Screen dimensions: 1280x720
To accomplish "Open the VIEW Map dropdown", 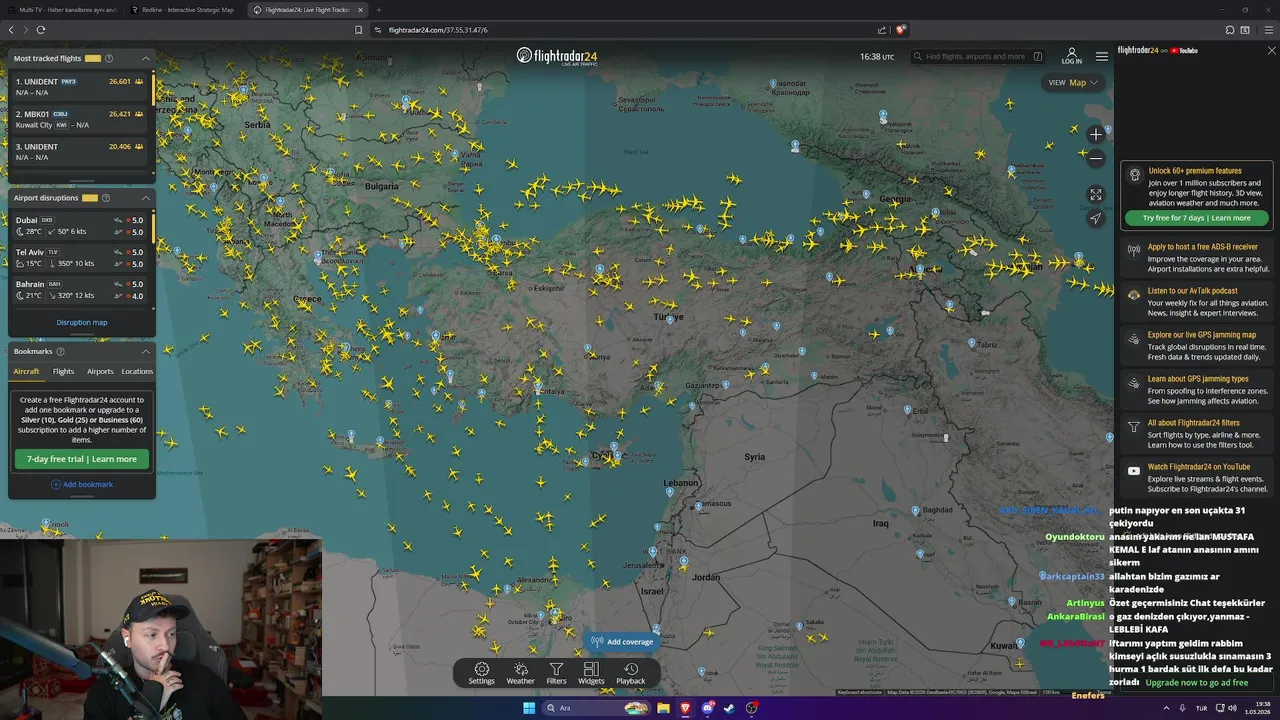I will tap(1073, 82).
